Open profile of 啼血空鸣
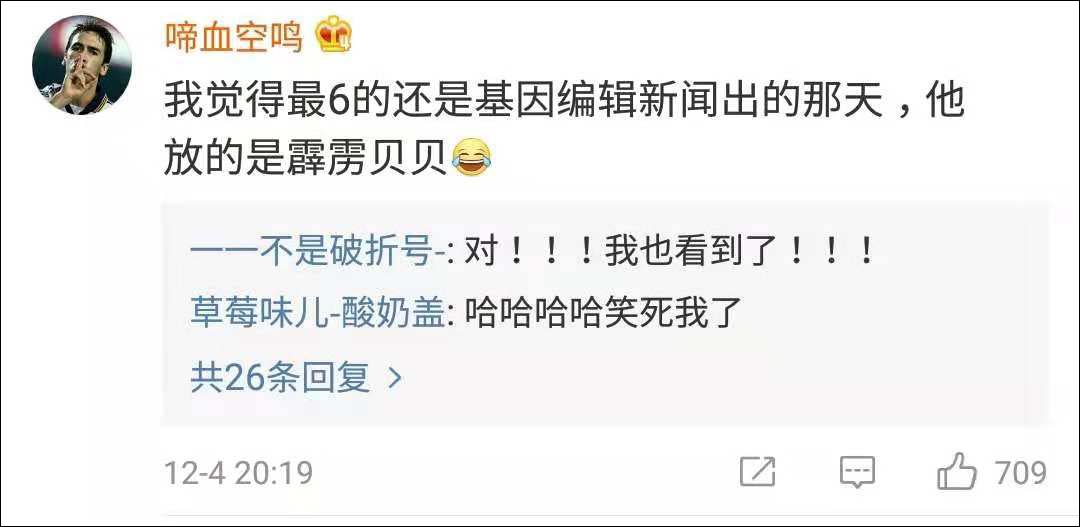Image resolution: width=1080 pixels, height=527 pixels. [233, 36]
